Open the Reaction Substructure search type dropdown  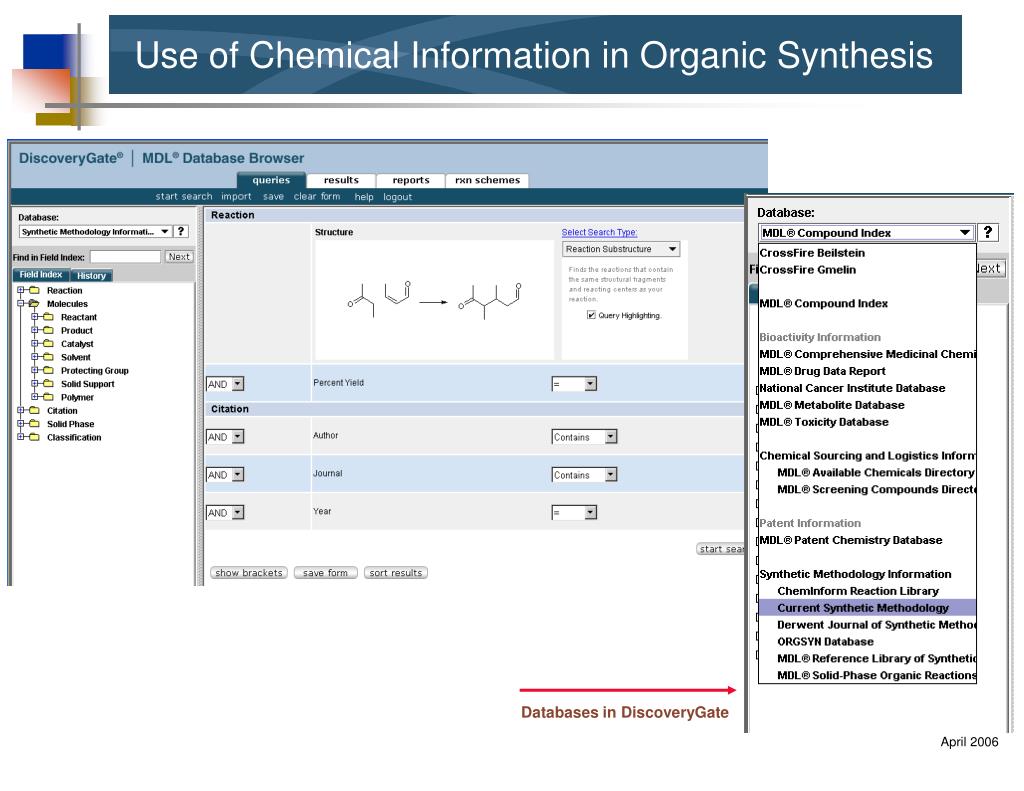point(621,249)
